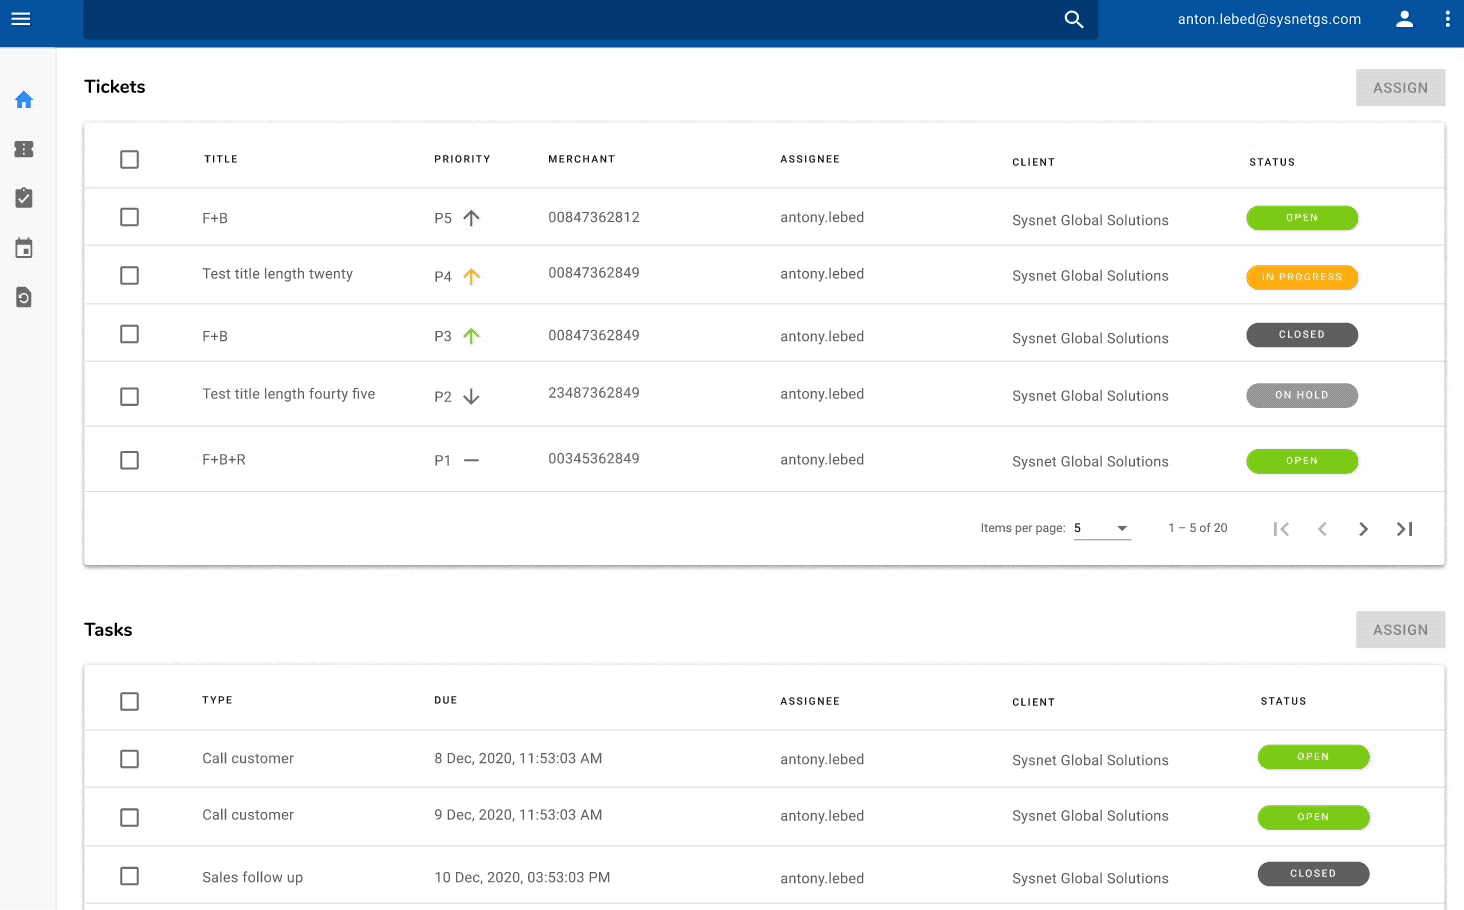Click due date 10 Dec, 2020, 03:53:03 PM

tap(522, 877)
